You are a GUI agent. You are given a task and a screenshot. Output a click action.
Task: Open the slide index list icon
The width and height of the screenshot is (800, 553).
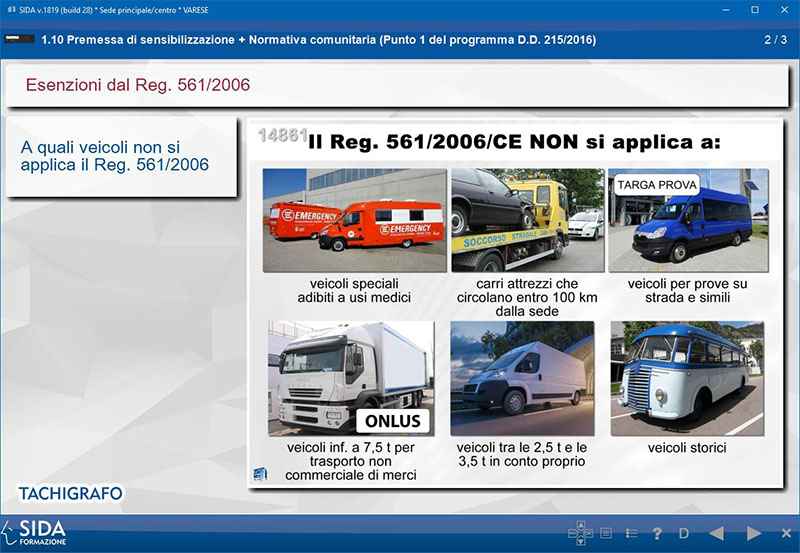point(632,533)
